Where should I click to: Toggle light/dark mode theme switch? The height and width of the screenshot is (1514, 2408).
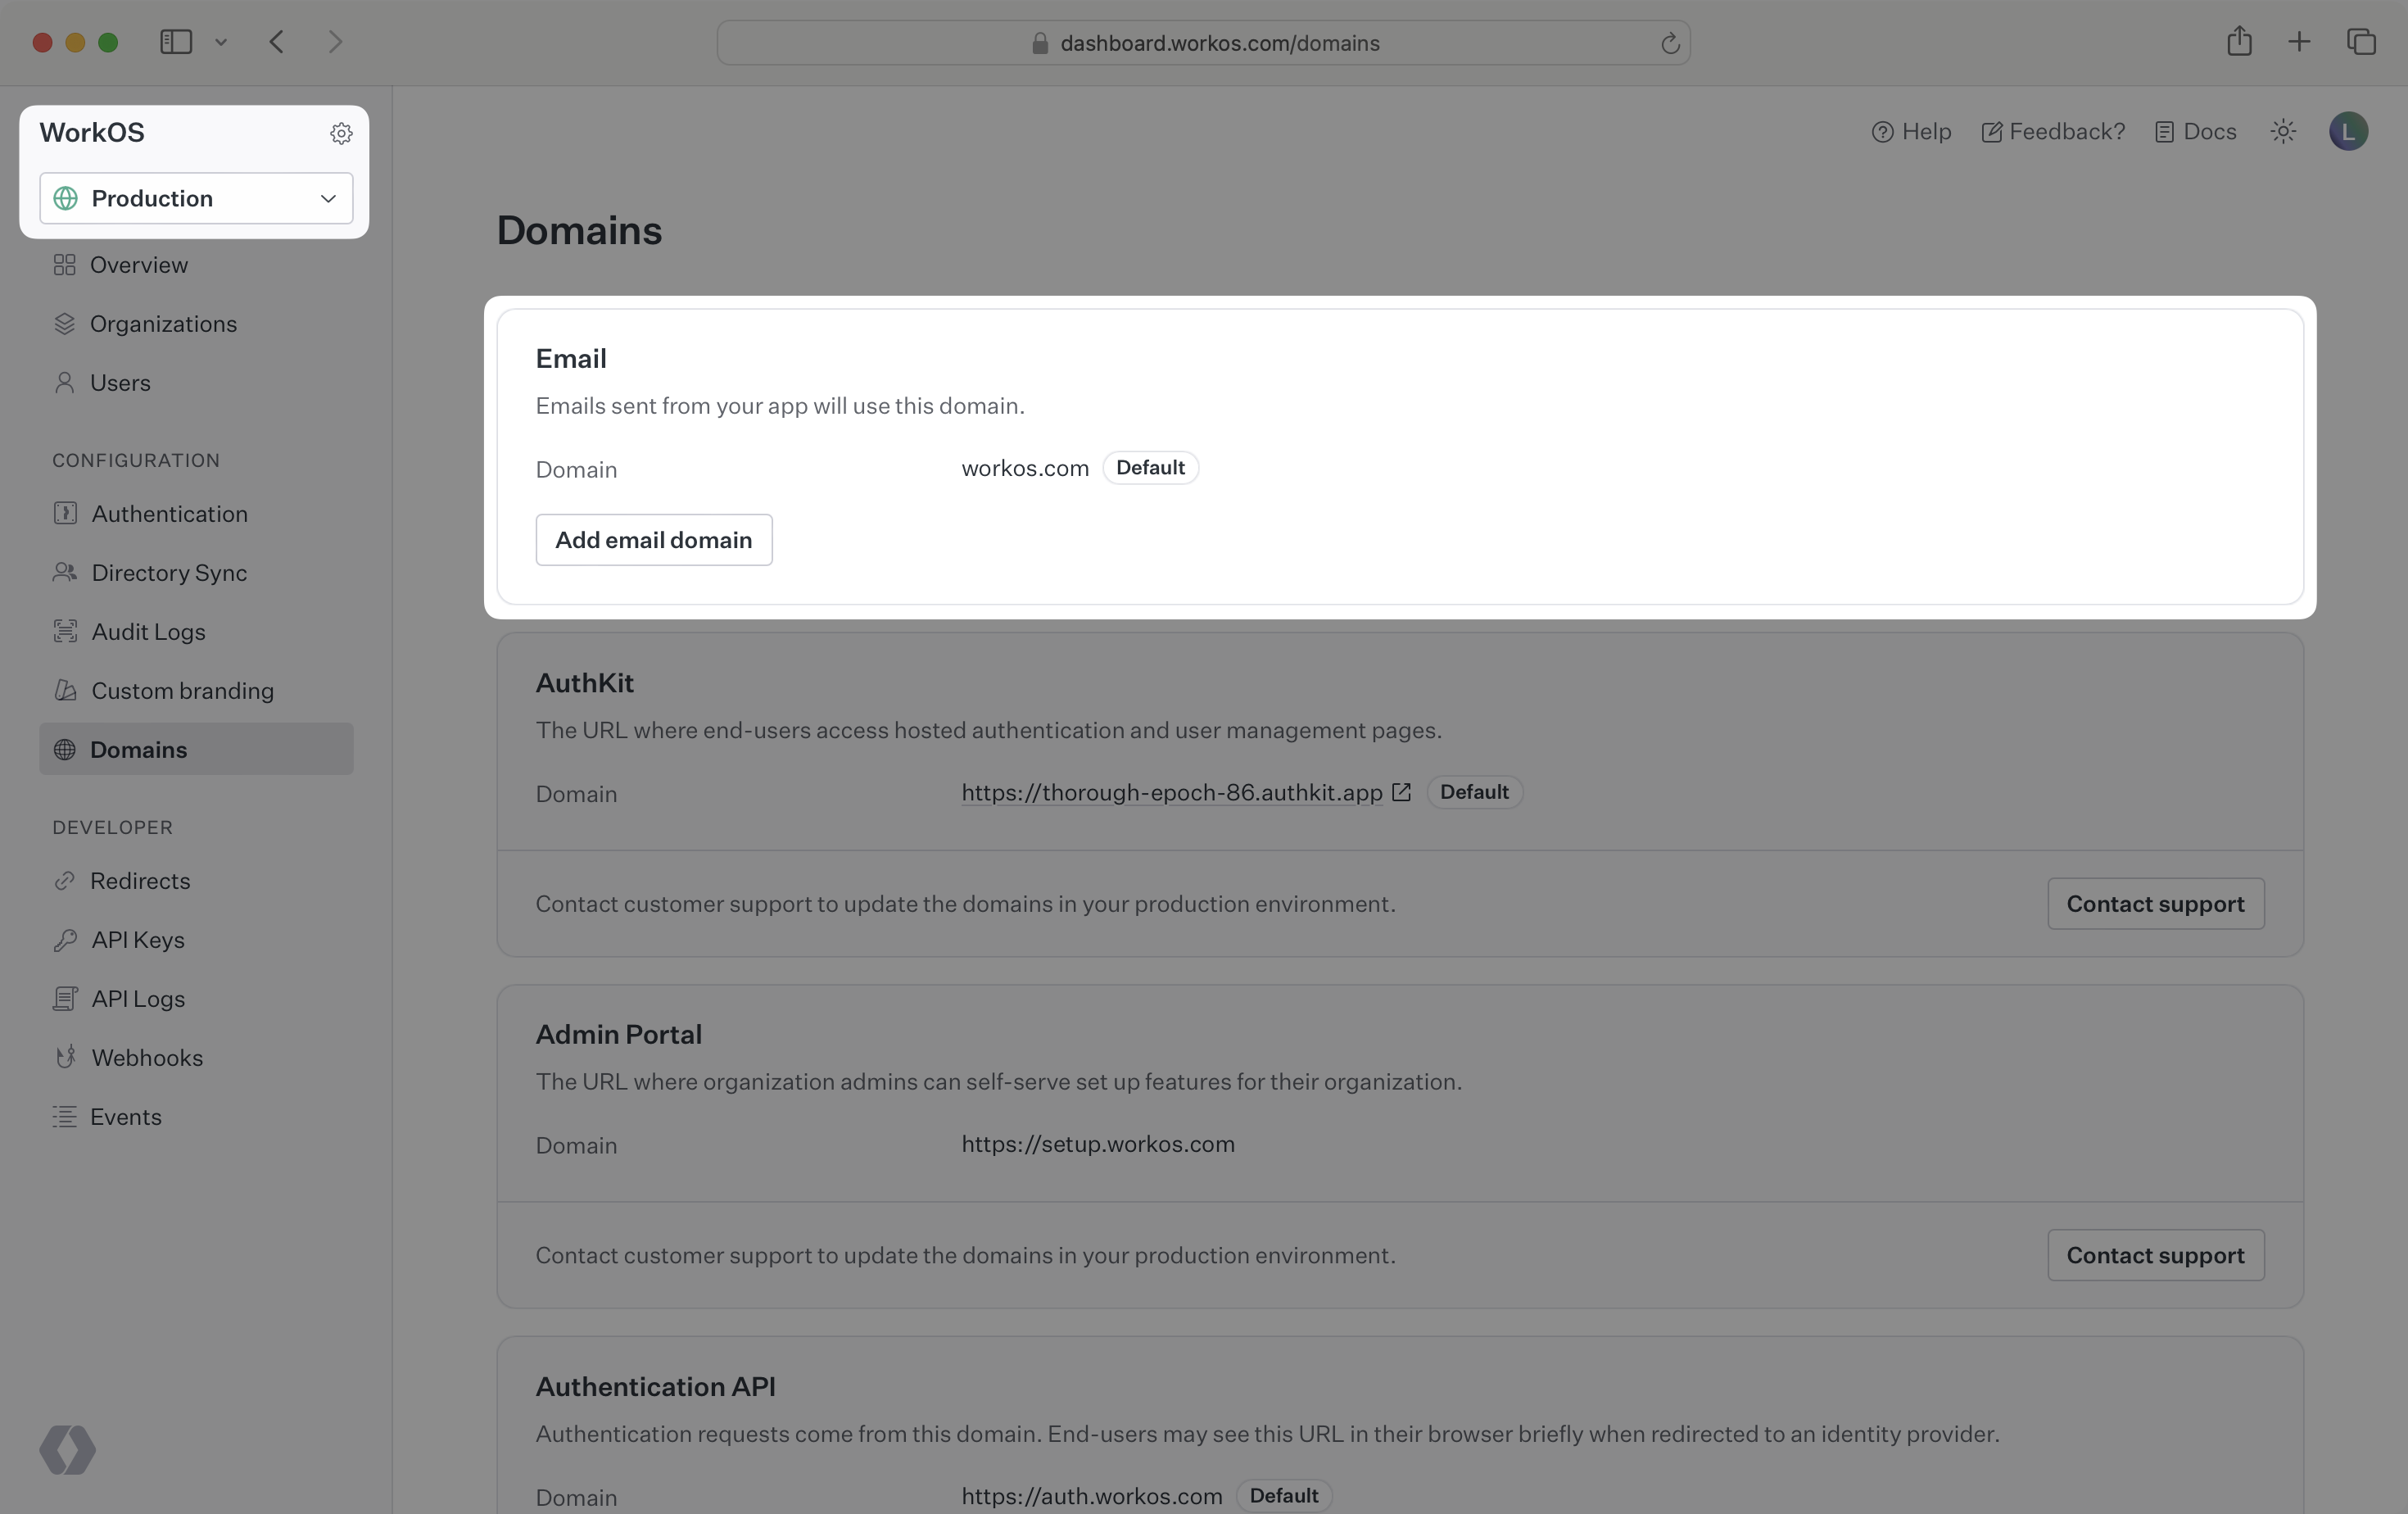coord(2284,129)
